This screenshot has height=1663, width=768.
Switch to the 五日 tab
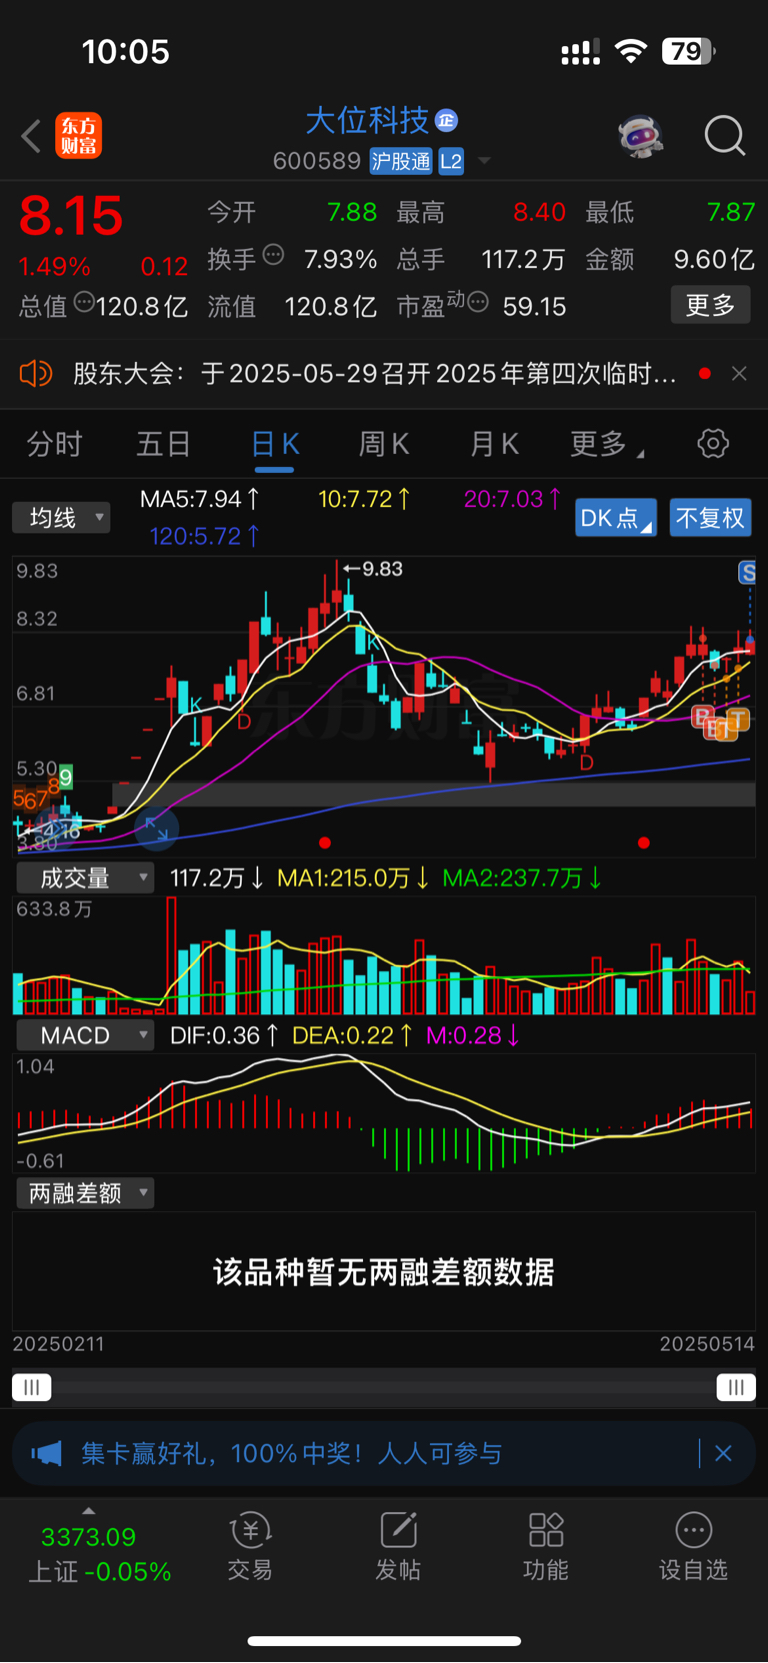163,444
